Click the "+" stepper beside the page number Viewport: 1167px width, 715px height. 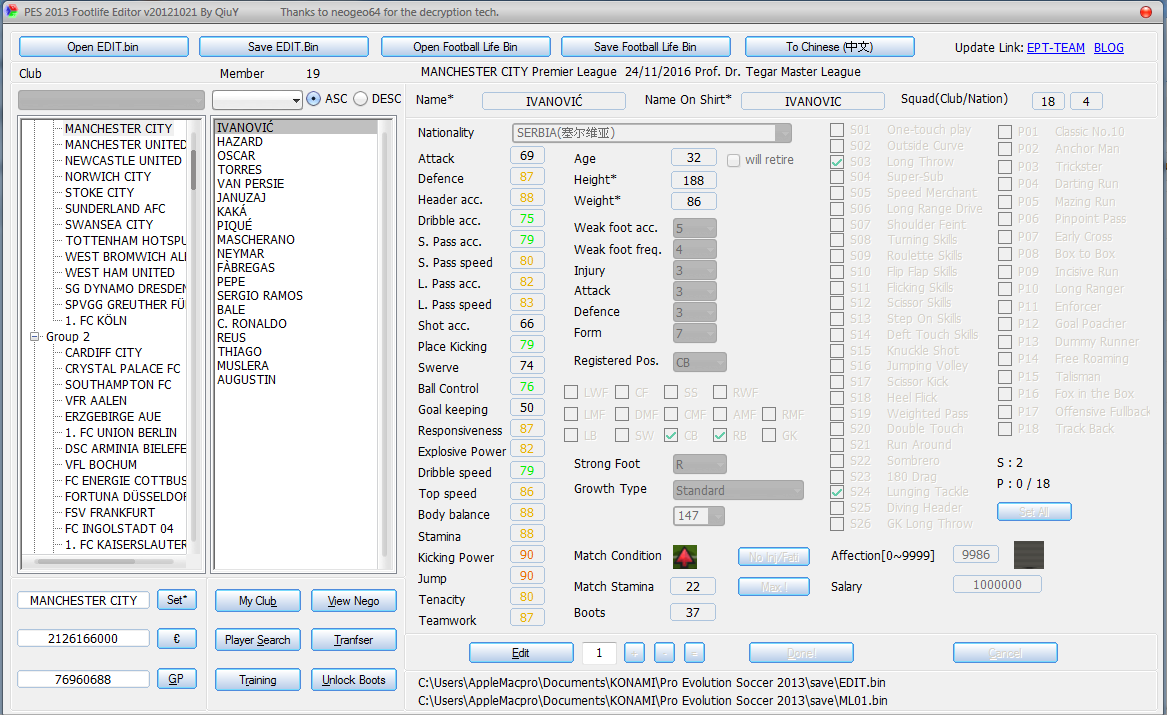(x=634, y=652)
